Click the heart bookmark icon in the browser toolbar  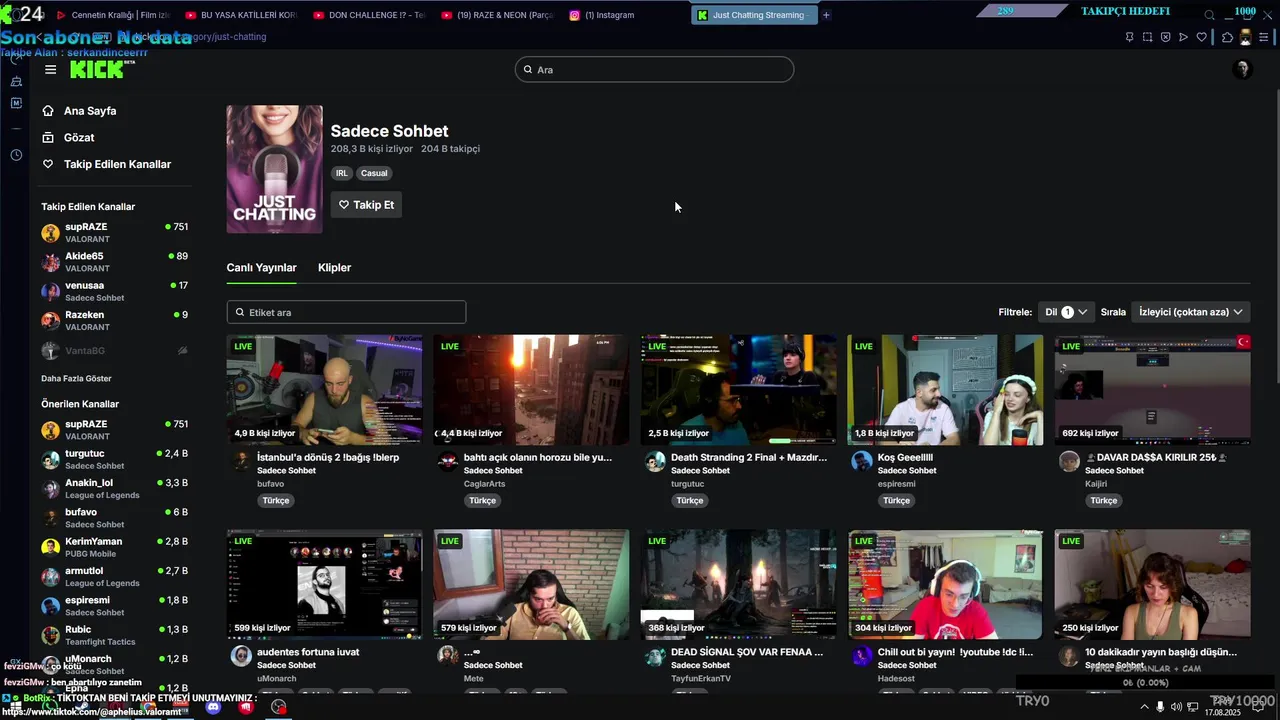pos(1201,37)
